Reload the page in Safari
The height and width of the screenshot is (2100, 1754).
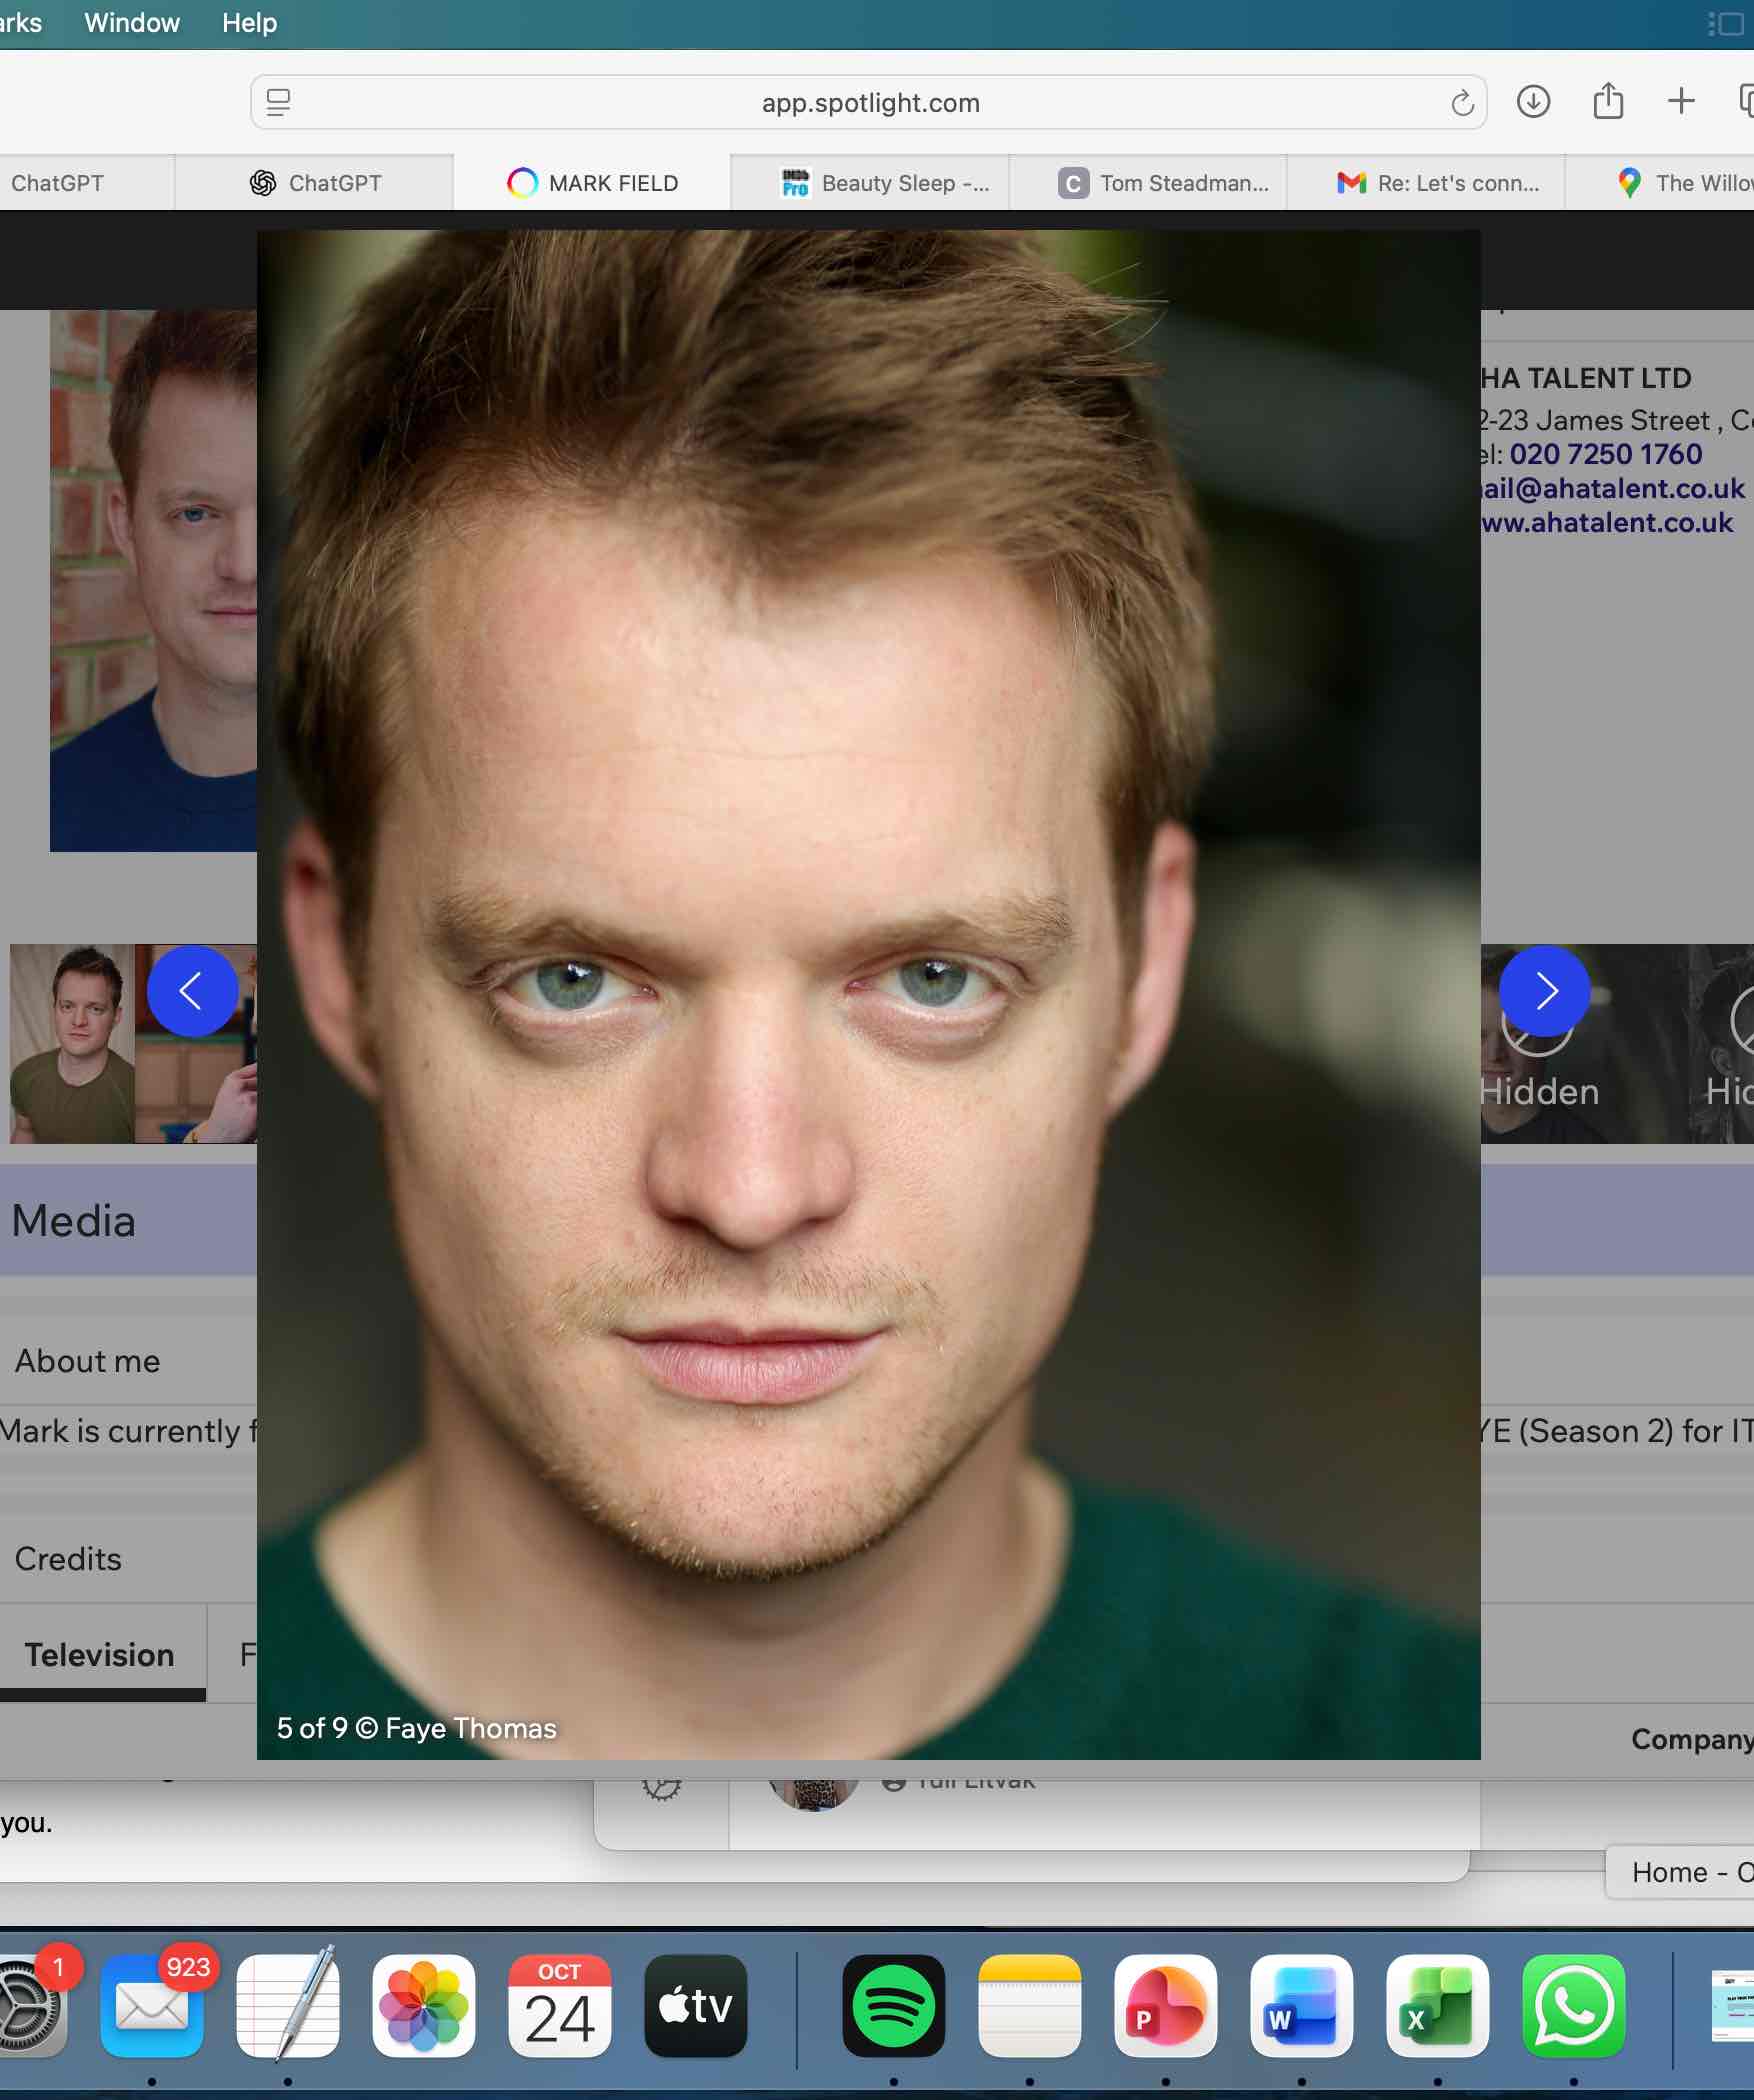1461,103
